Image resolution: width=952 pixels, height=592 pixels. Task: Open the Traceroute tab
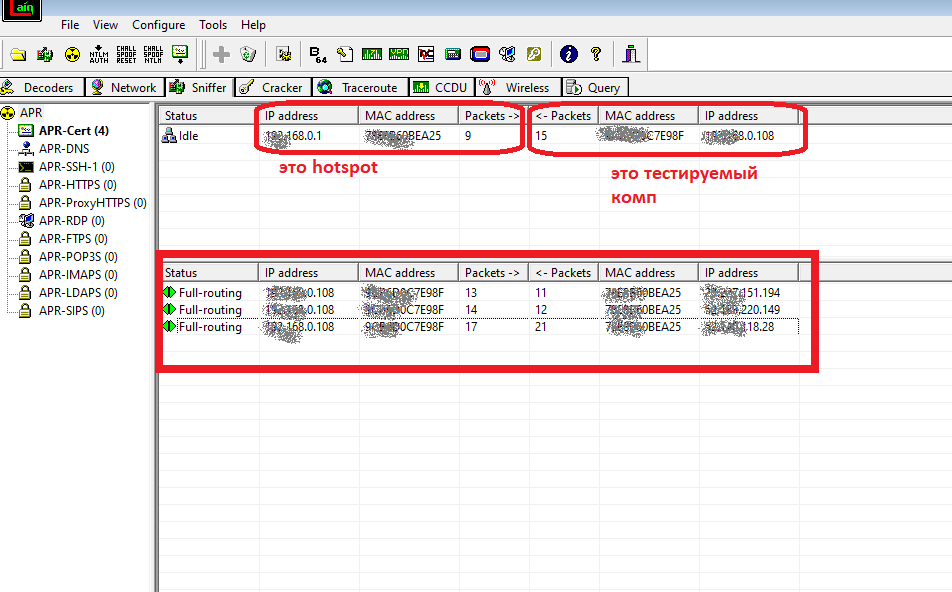point(368,88)
